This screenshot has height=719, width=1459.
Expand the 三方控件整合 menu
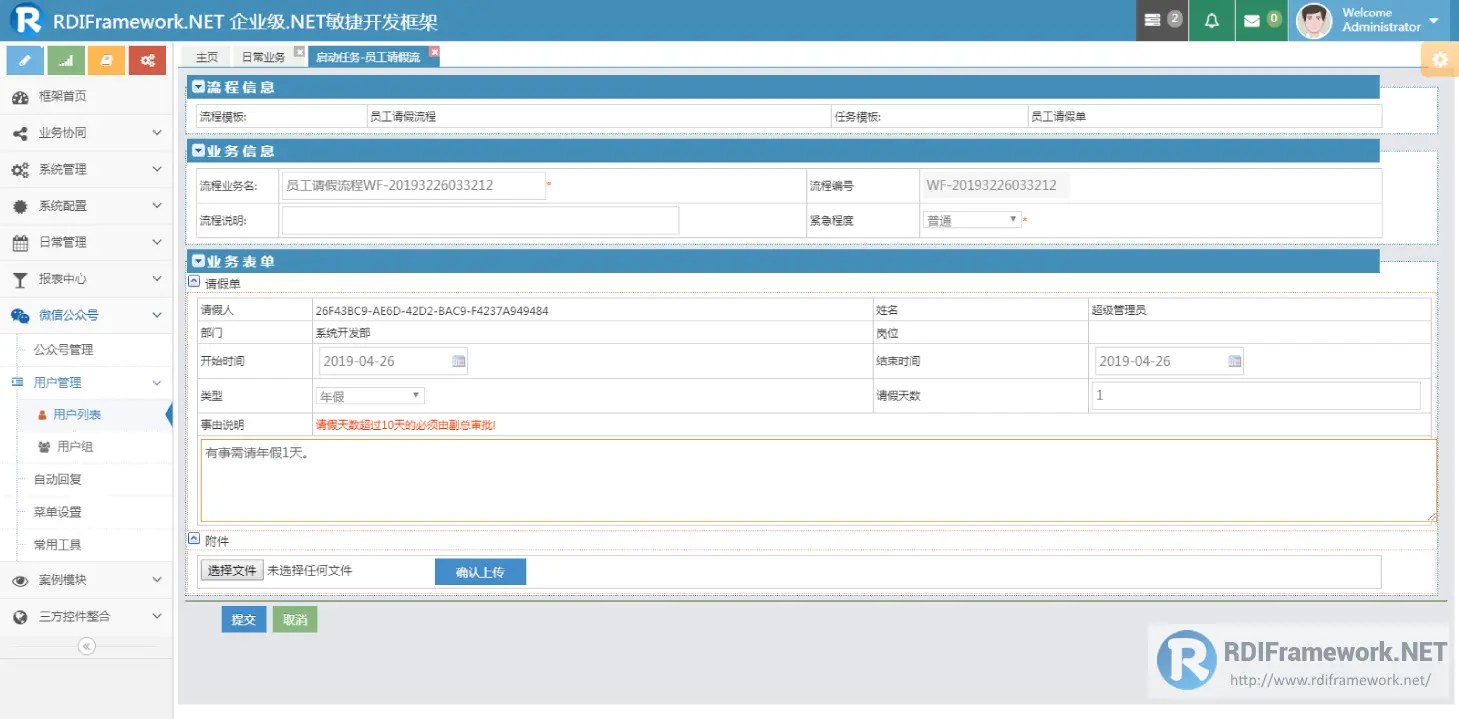(86, 616)
